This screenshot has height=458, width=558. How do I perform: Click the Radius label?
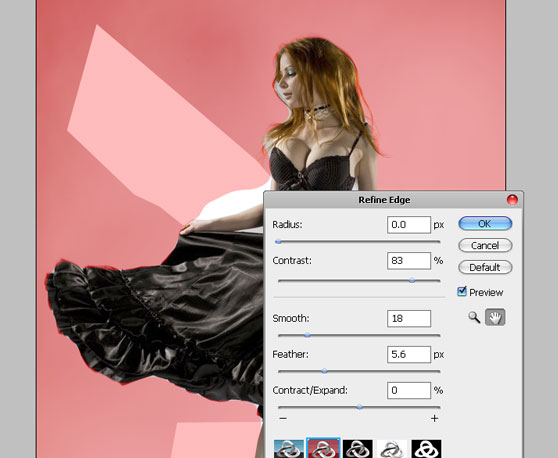(x=287, y=225)
